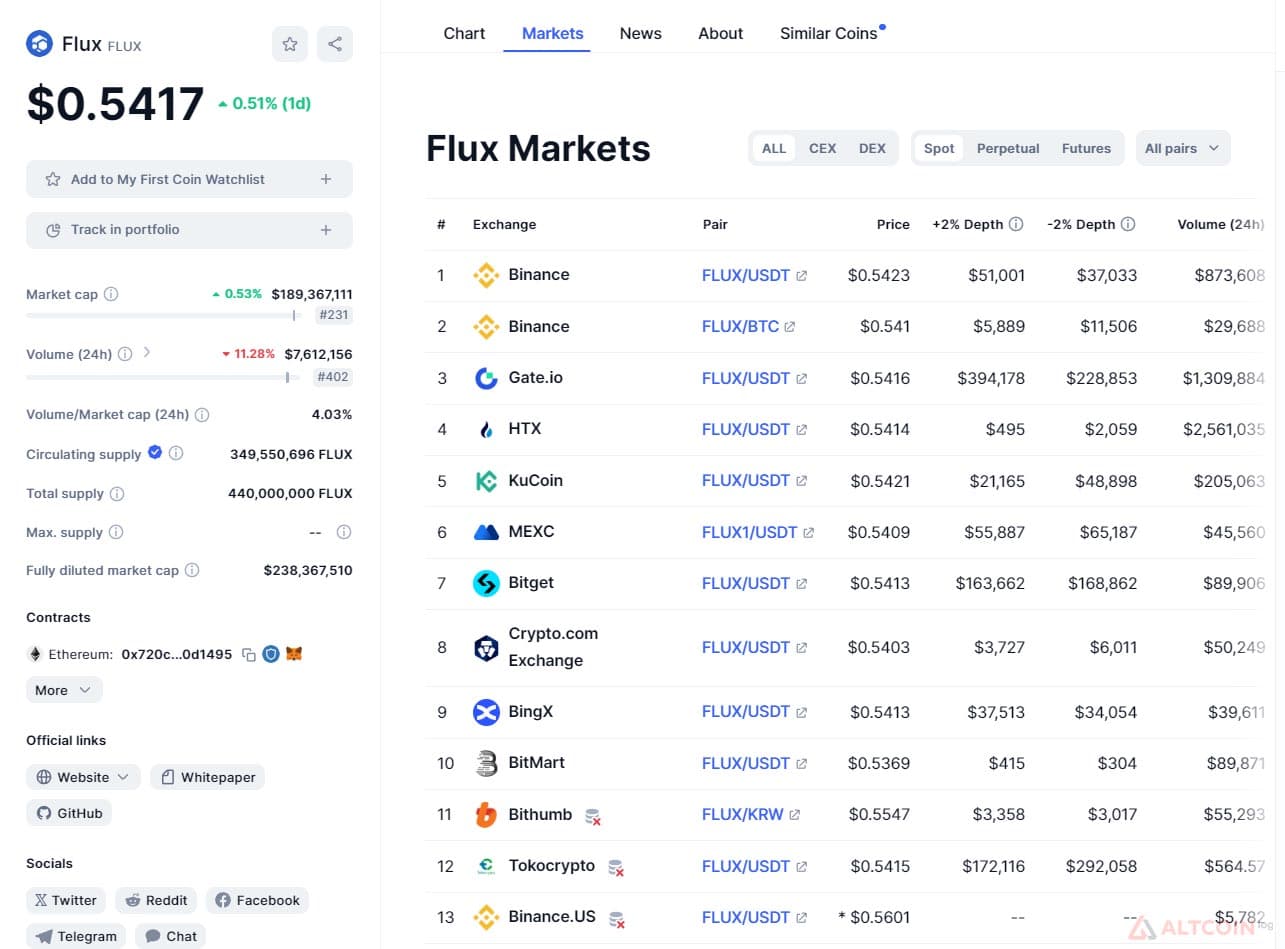Click the +2% Depth info icon

pyautogui.click(x=1016, y=224)
